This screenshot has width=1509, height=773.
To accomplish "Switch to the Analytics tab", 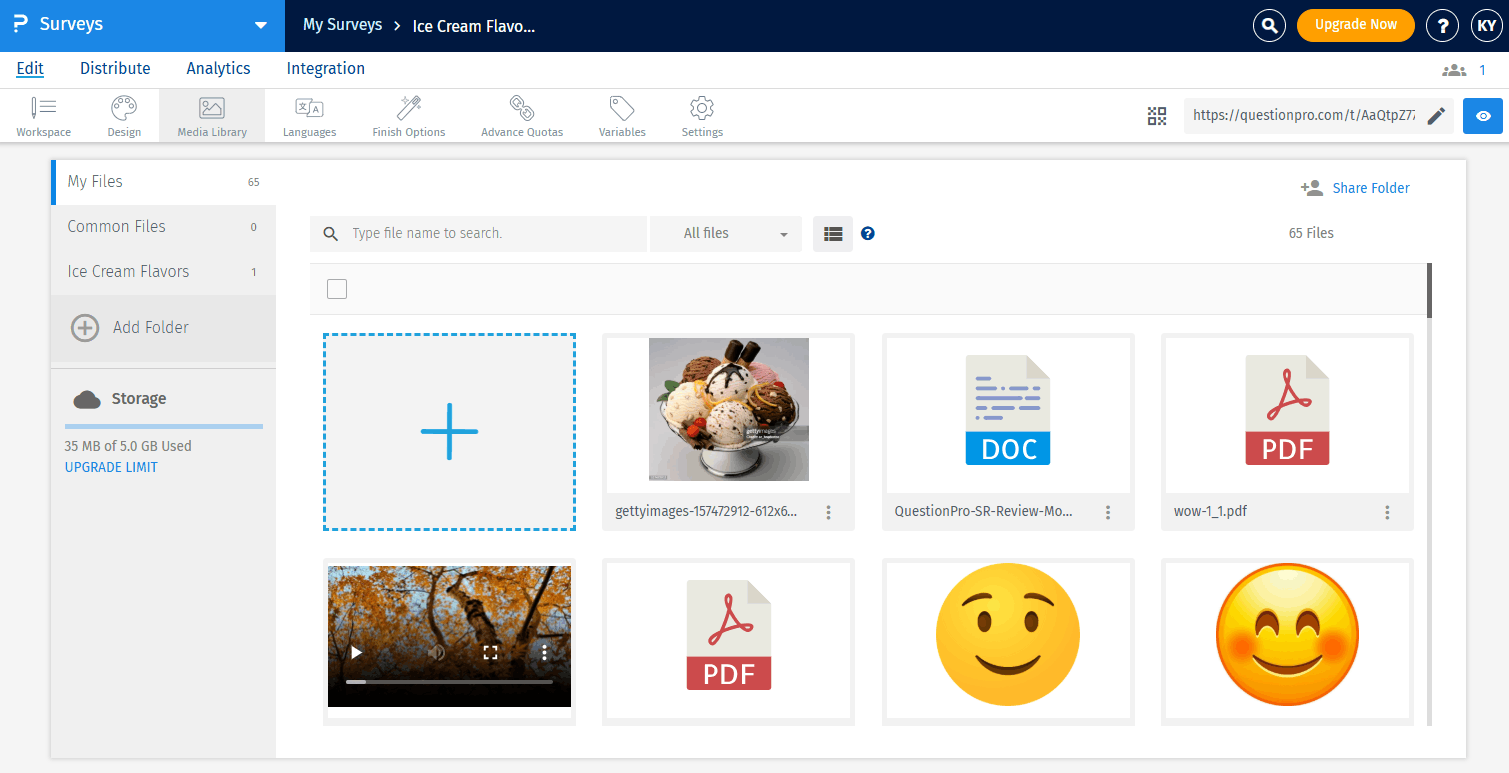I will pyautogui.click(x=218, y=68).
